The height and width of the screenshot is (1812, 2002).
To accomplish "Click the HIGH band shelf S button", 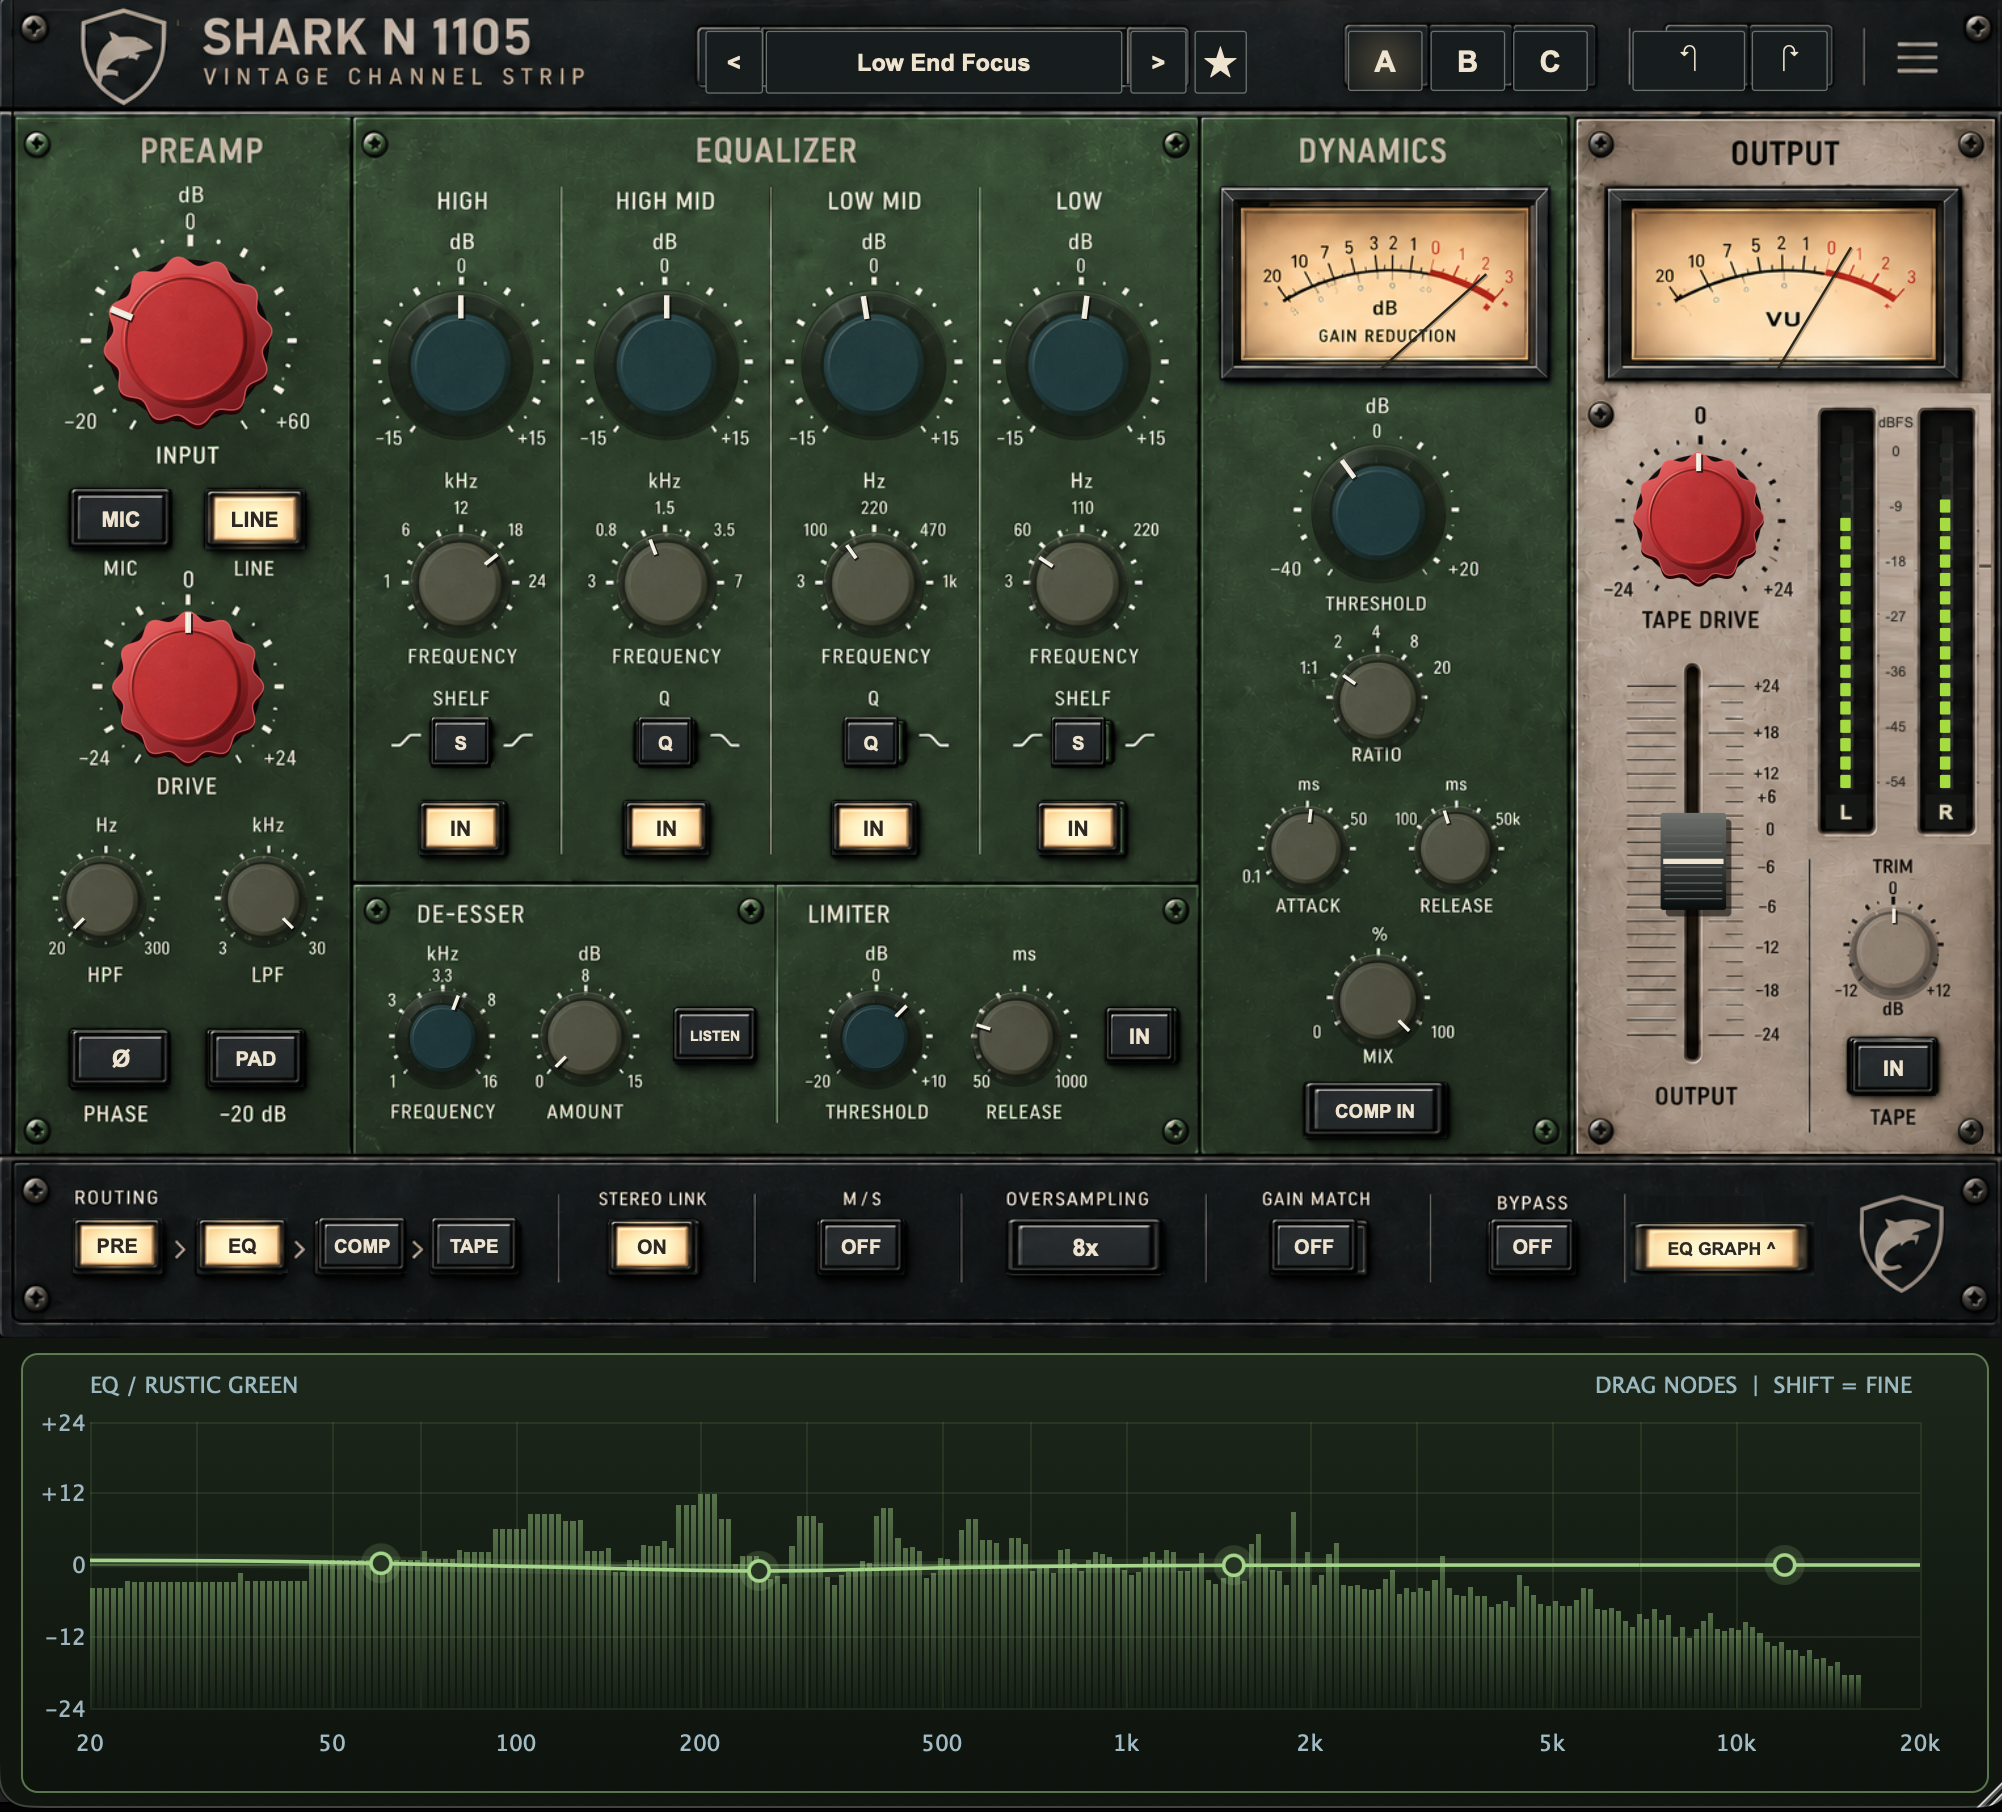I will (x=460, y=743).
